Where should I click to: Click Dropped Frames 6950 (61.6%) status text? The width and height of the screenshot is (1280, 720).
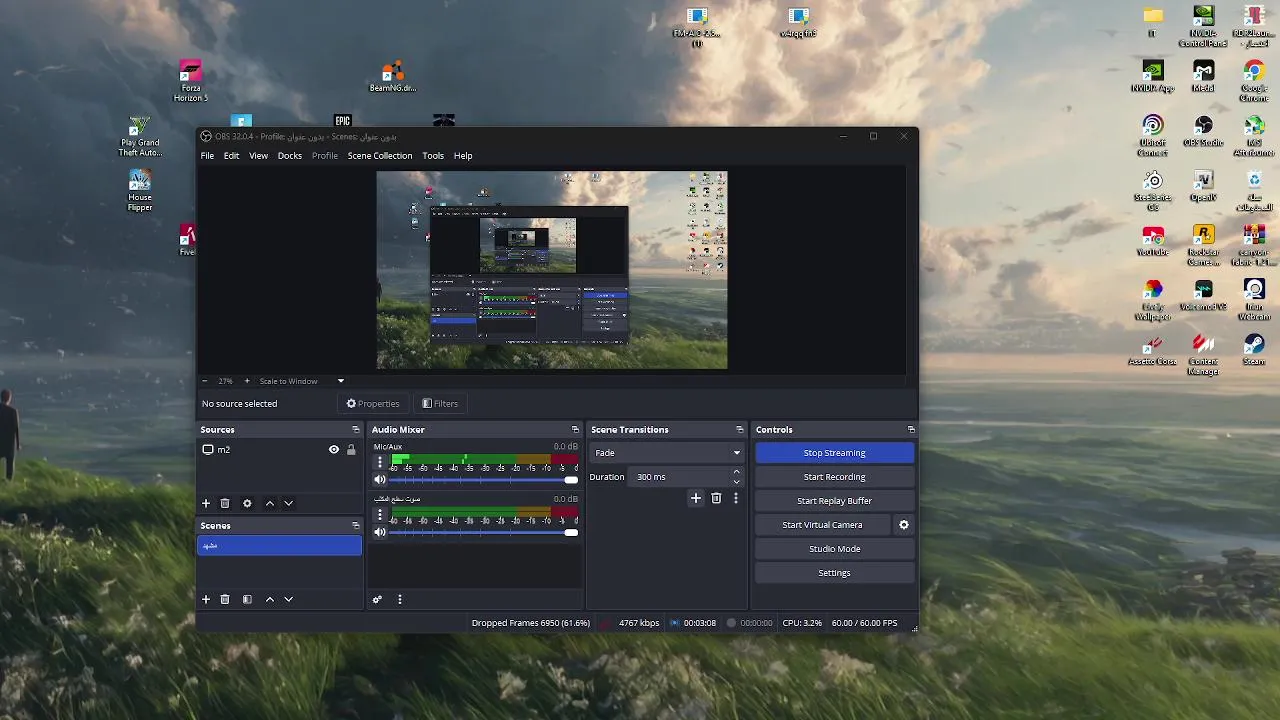tap(531, 623)
